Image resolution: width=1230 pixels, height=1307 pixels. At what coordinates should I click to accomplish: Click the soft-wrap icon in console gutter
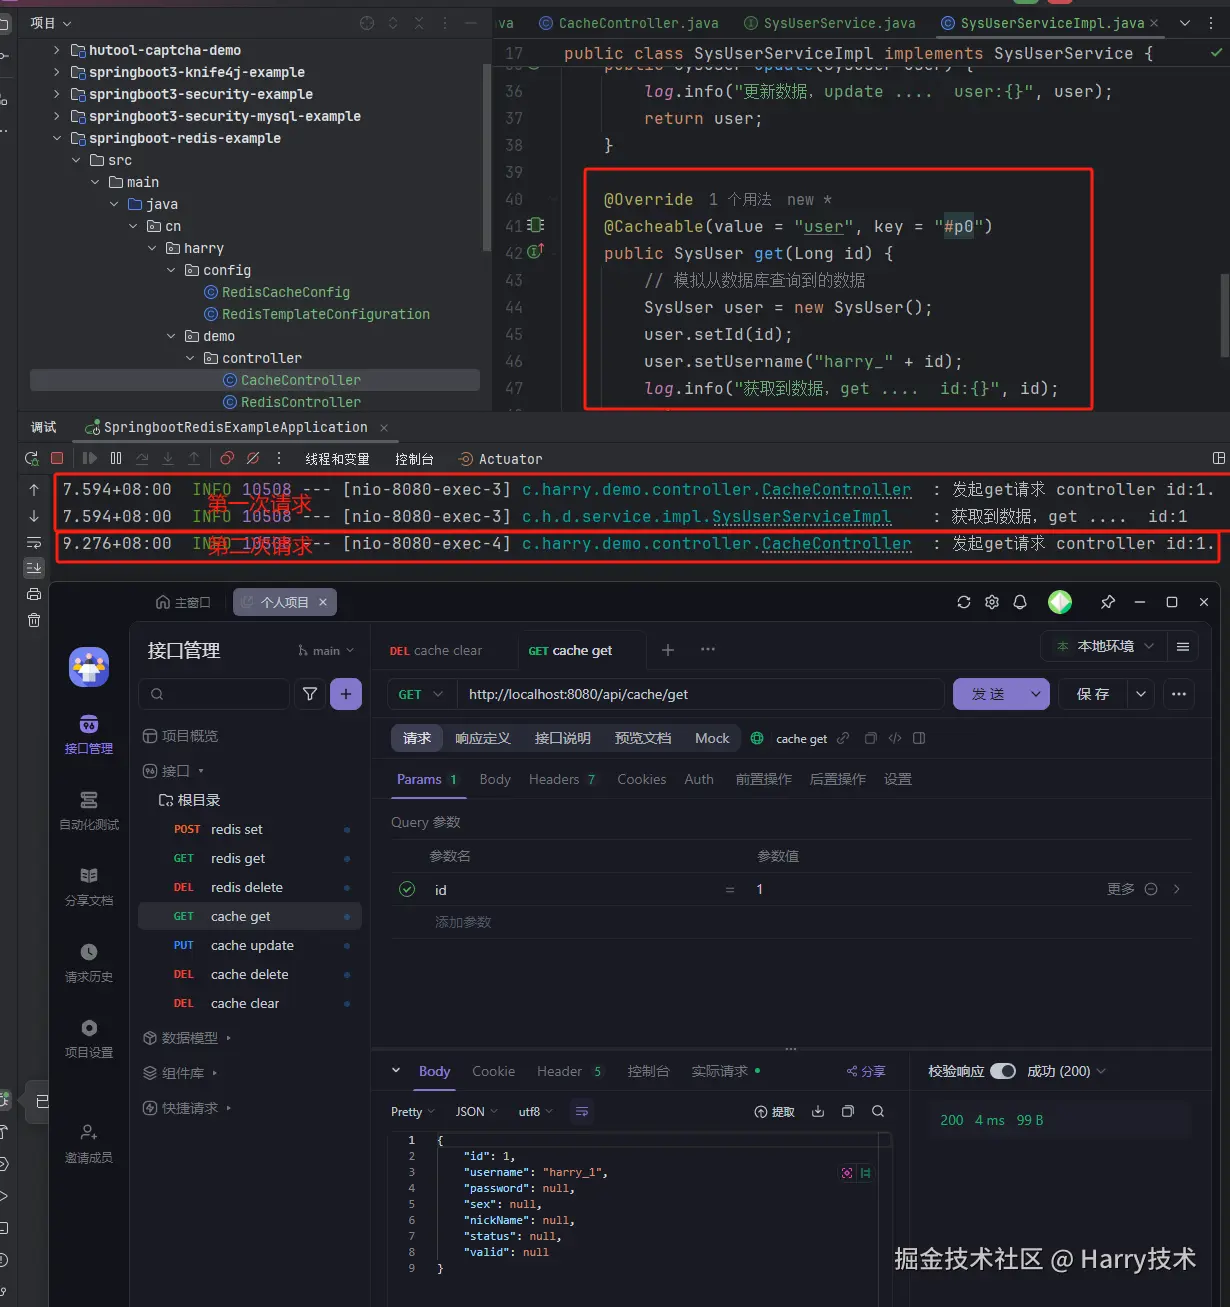pyautogui.click(x=34, y=542)
